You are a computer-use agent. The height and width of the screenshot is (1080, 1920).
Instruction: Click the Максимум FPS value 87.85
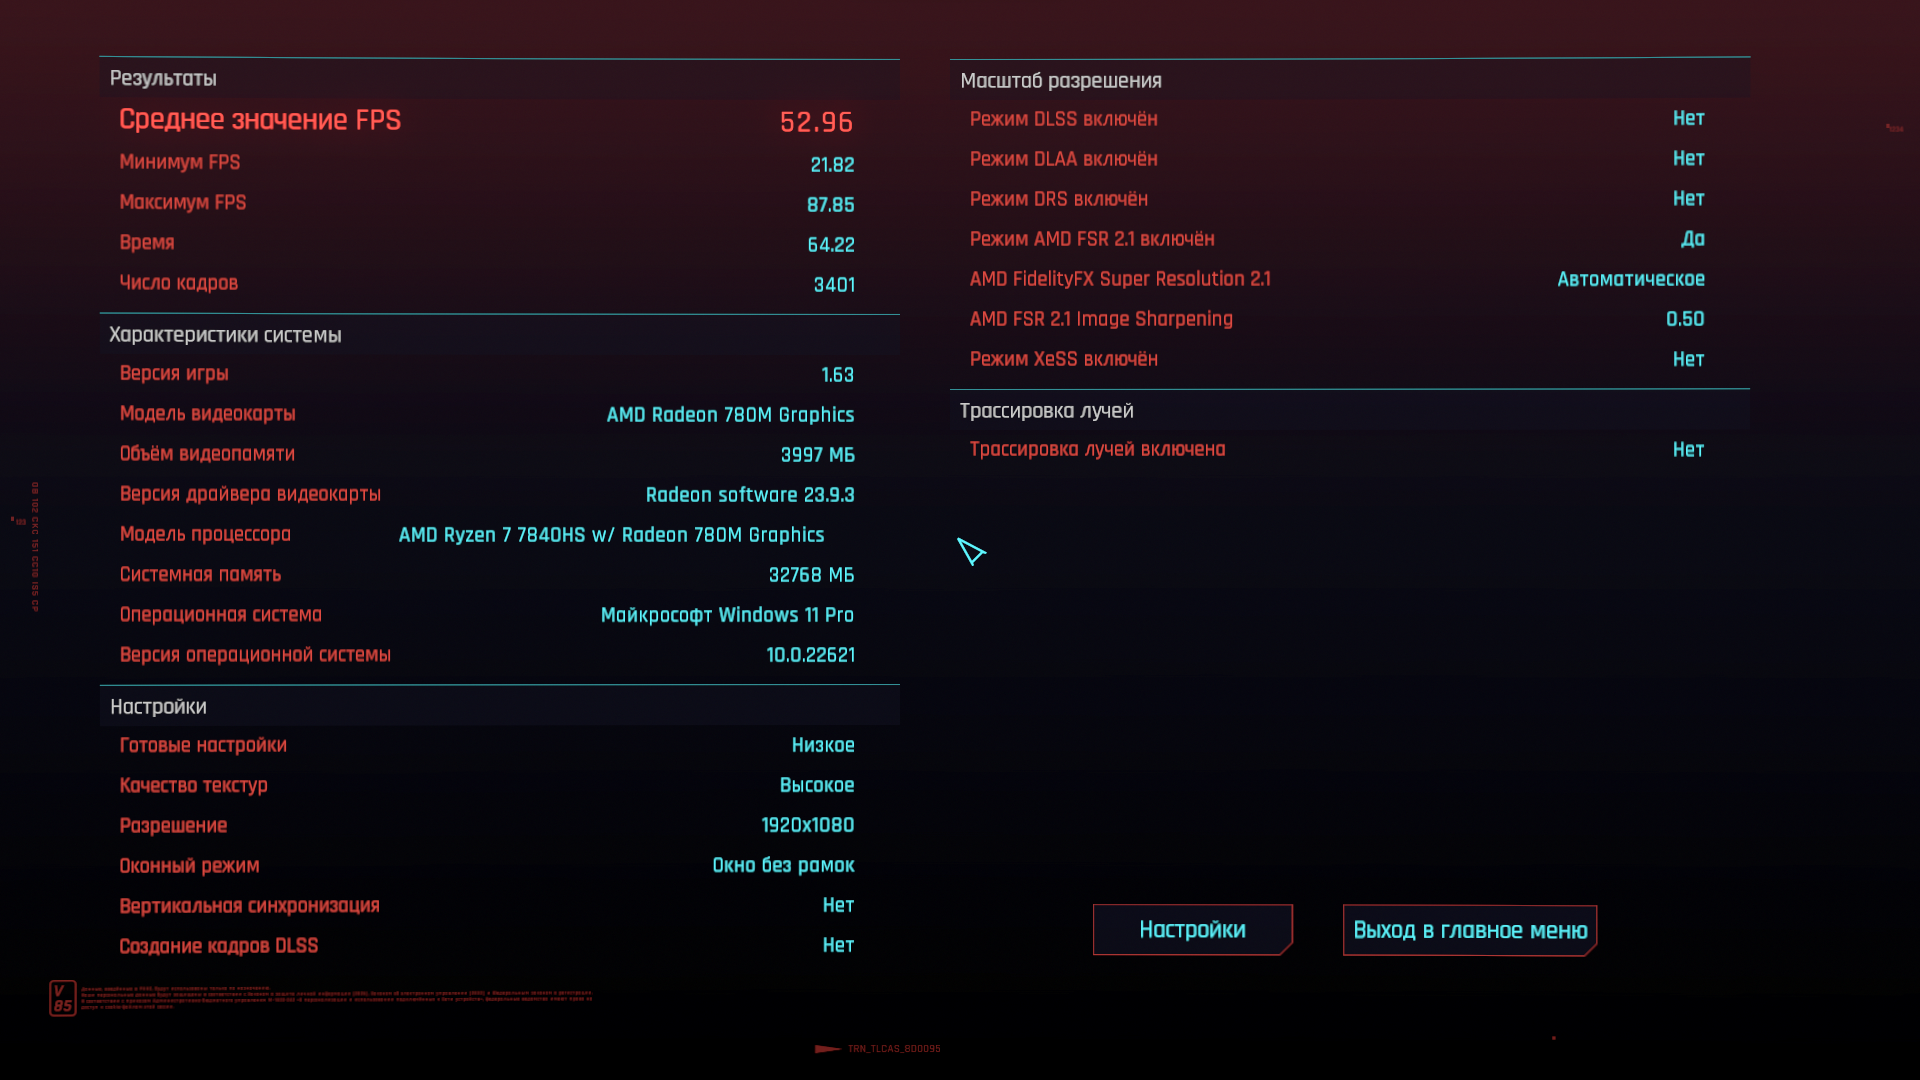(x=830, y=205)
